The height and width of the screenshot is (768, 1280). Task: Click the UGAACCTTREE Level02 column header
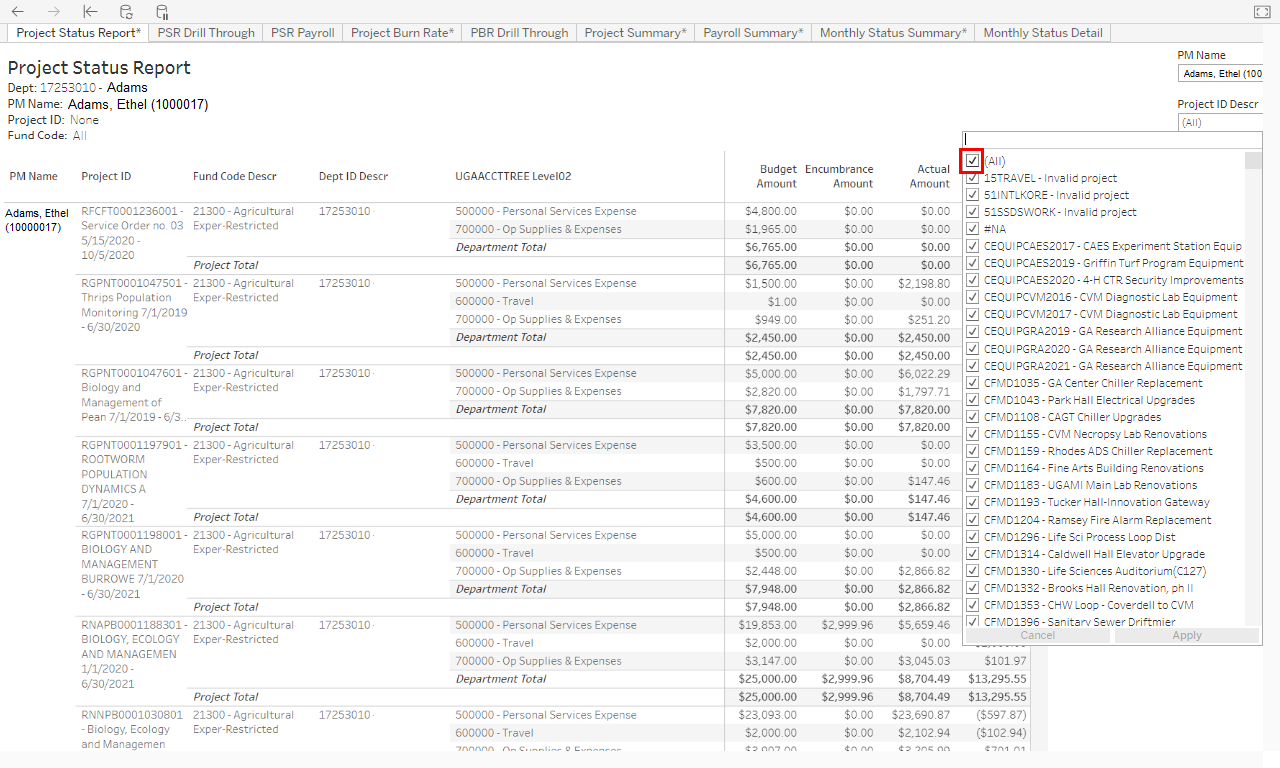(x=513, y=177)
